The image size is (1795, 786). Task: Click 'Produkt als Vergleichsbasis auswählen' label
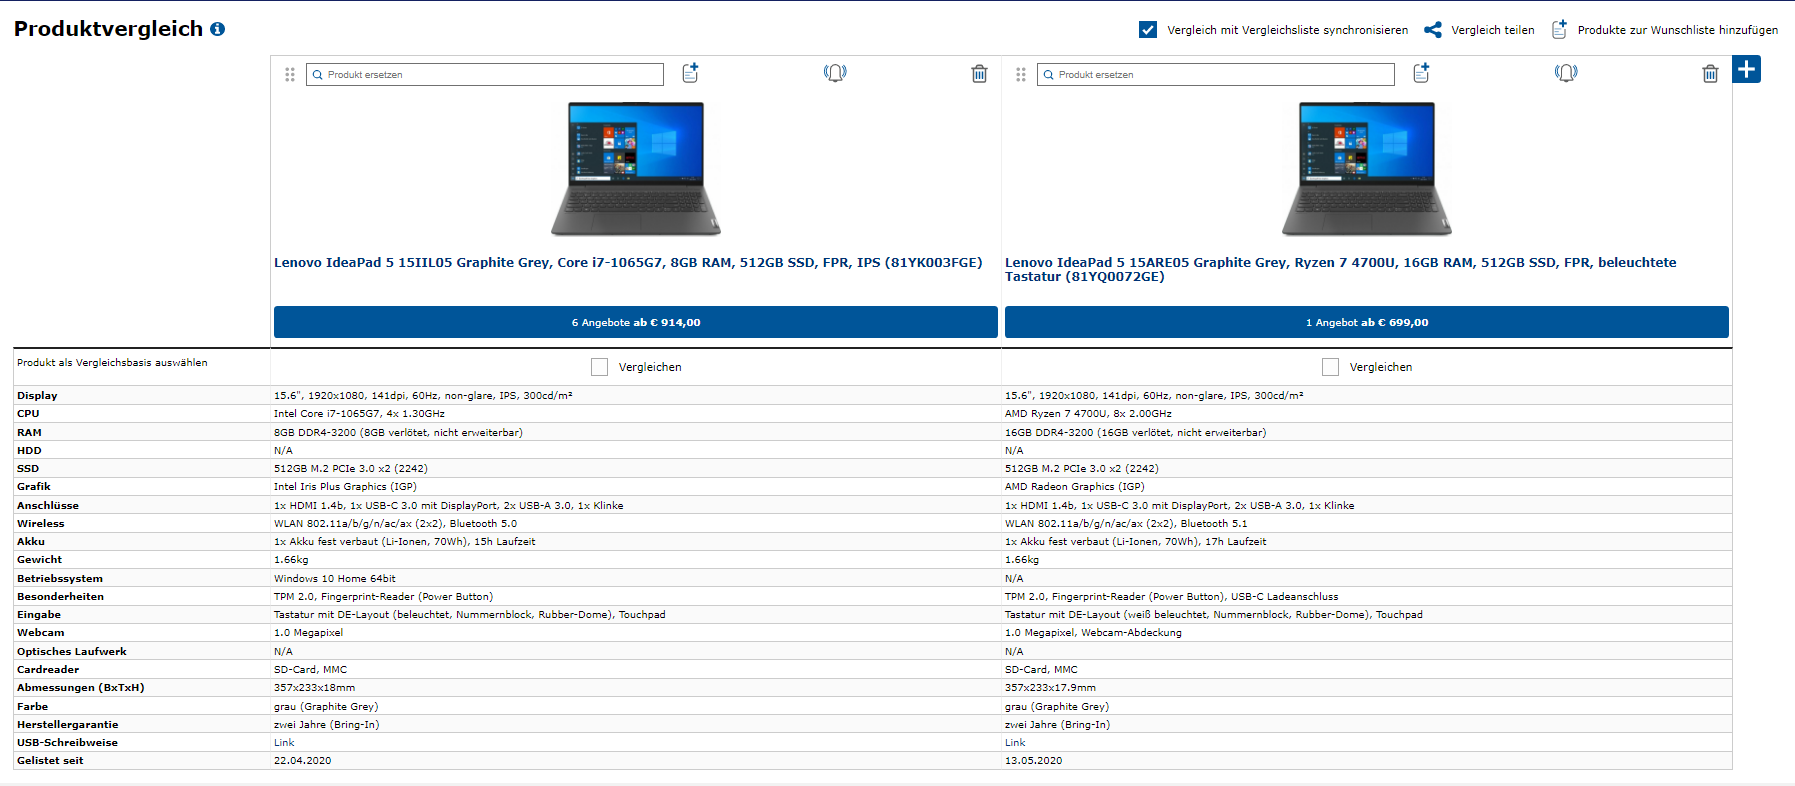[x=112, y=363]
